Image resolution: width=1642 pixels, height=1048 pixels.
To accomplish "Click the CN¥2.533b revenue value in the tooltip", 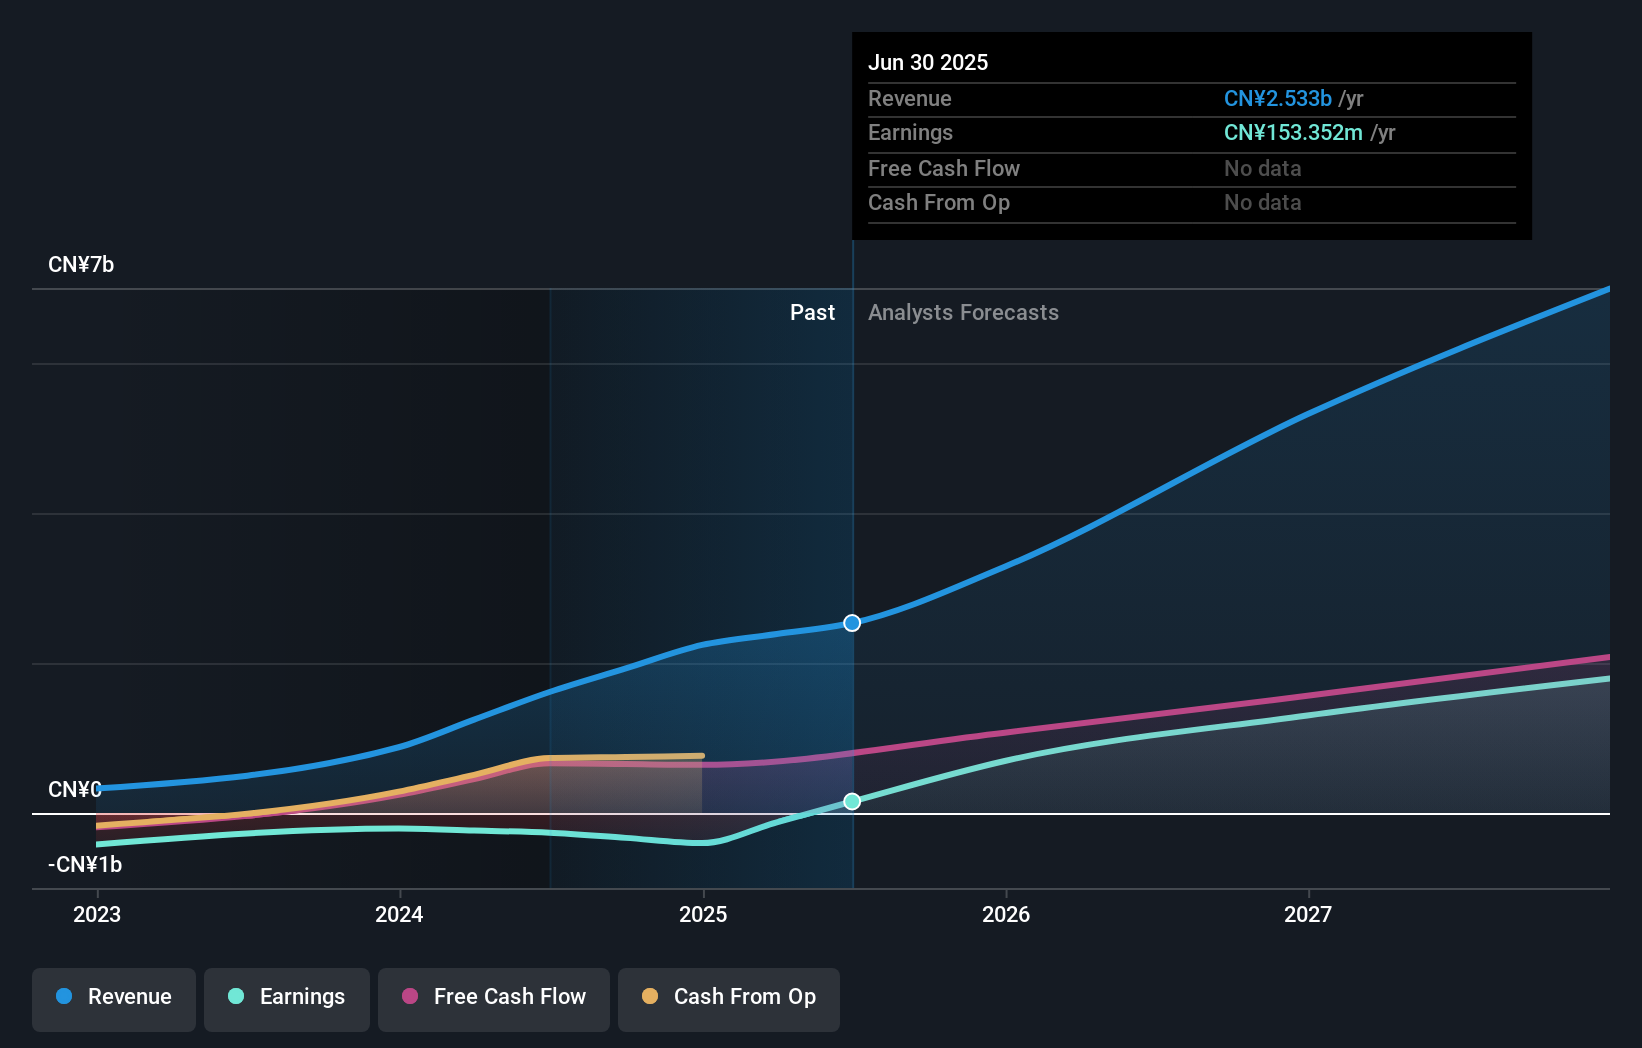I will 1277,98.
